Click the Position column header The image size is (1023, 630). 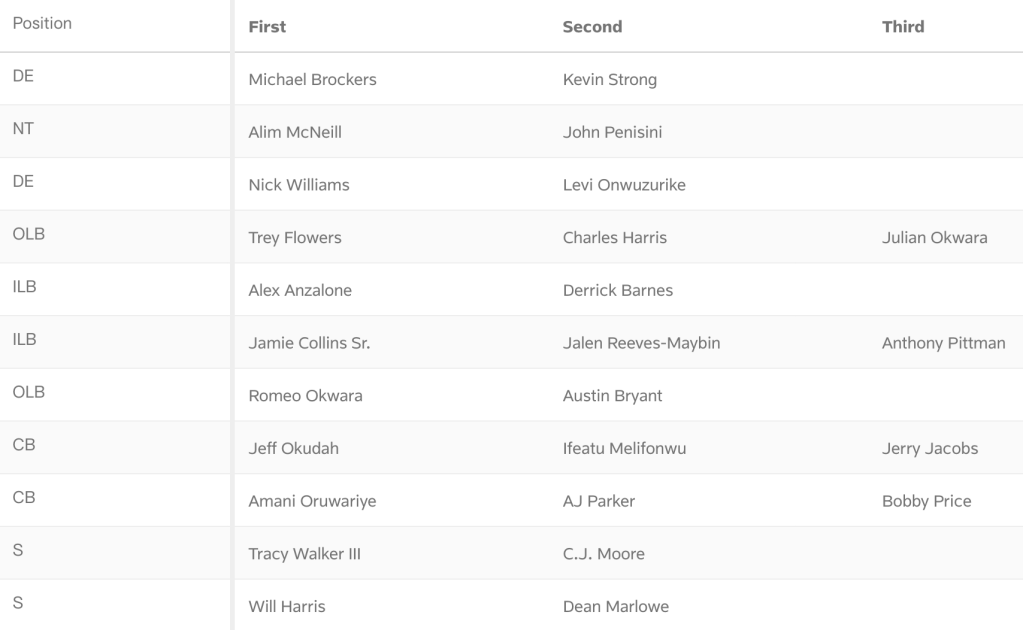pos(42,24)
